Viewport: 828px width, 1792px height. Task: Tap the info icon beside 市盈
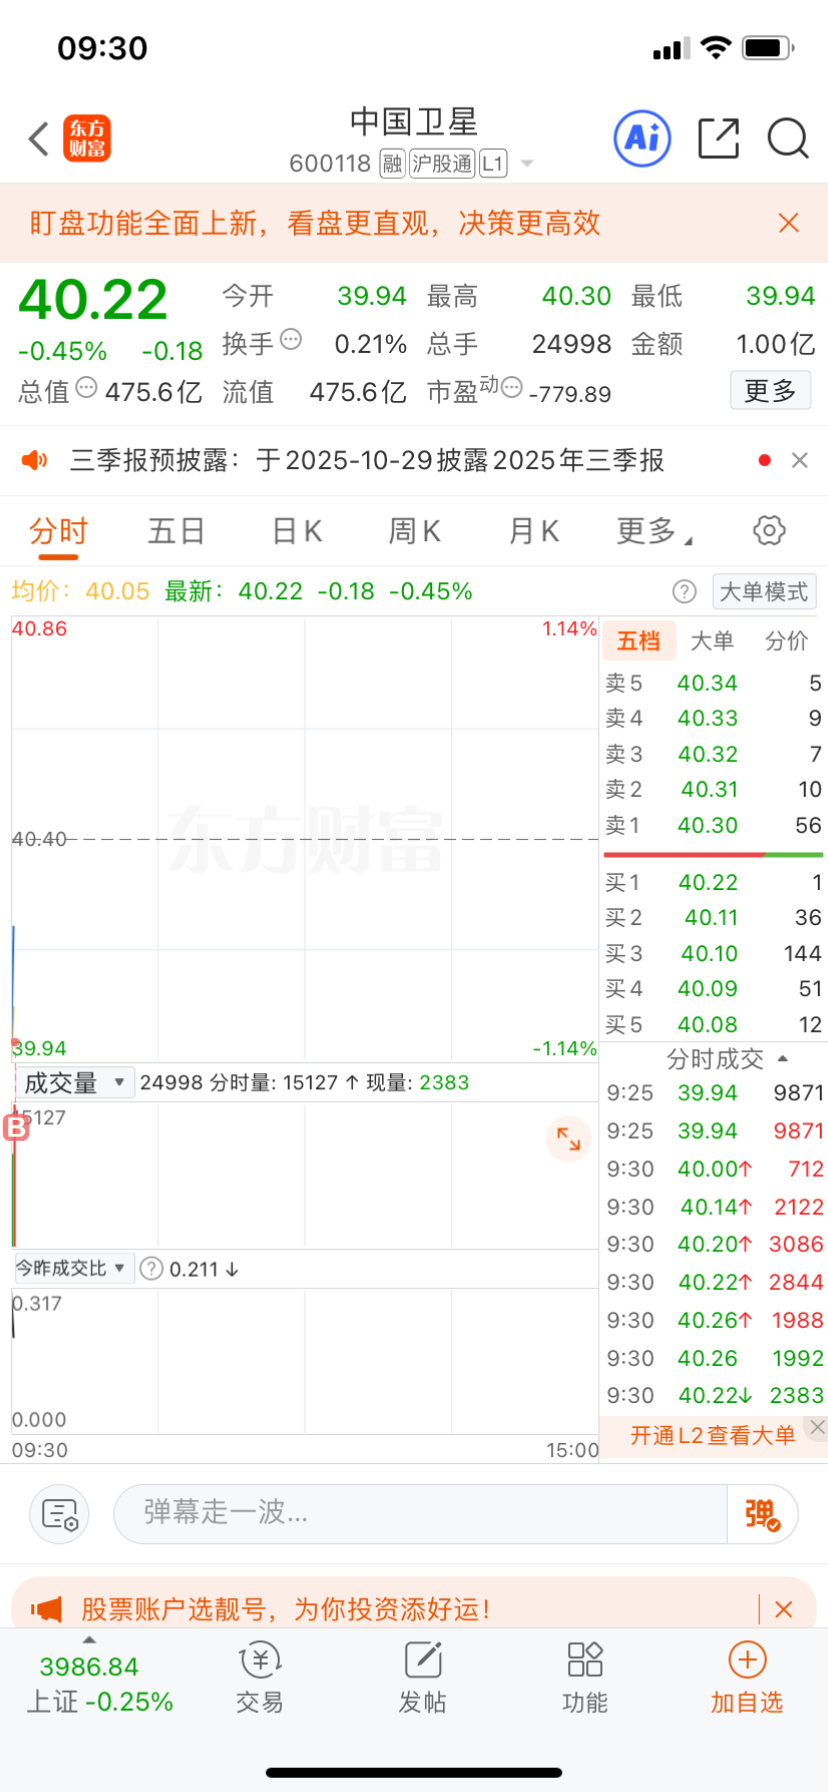[511, 388]
